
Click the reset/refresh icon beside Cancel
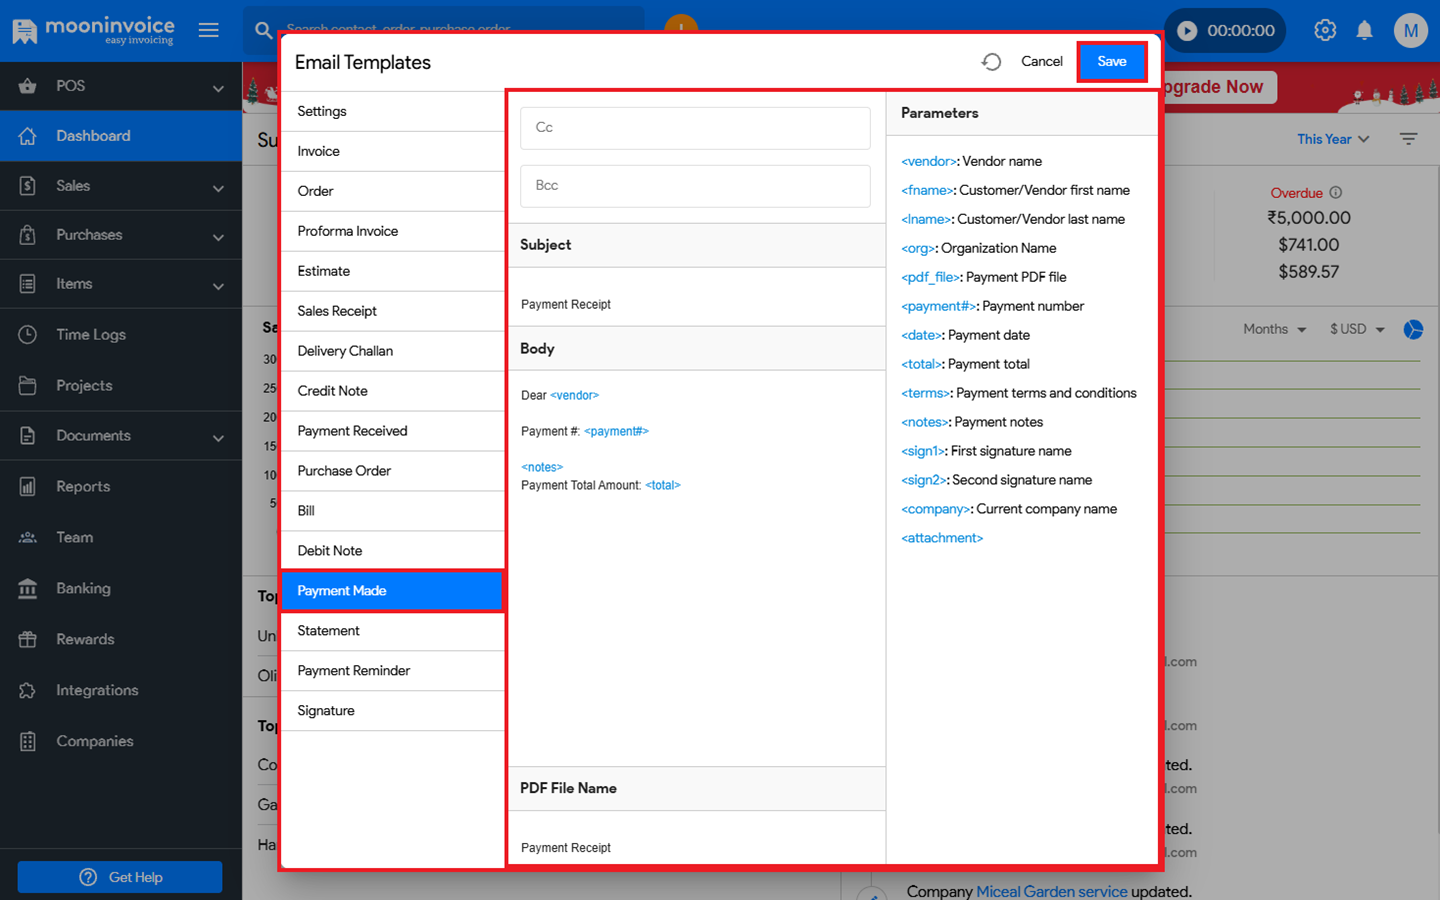point(991,62)
